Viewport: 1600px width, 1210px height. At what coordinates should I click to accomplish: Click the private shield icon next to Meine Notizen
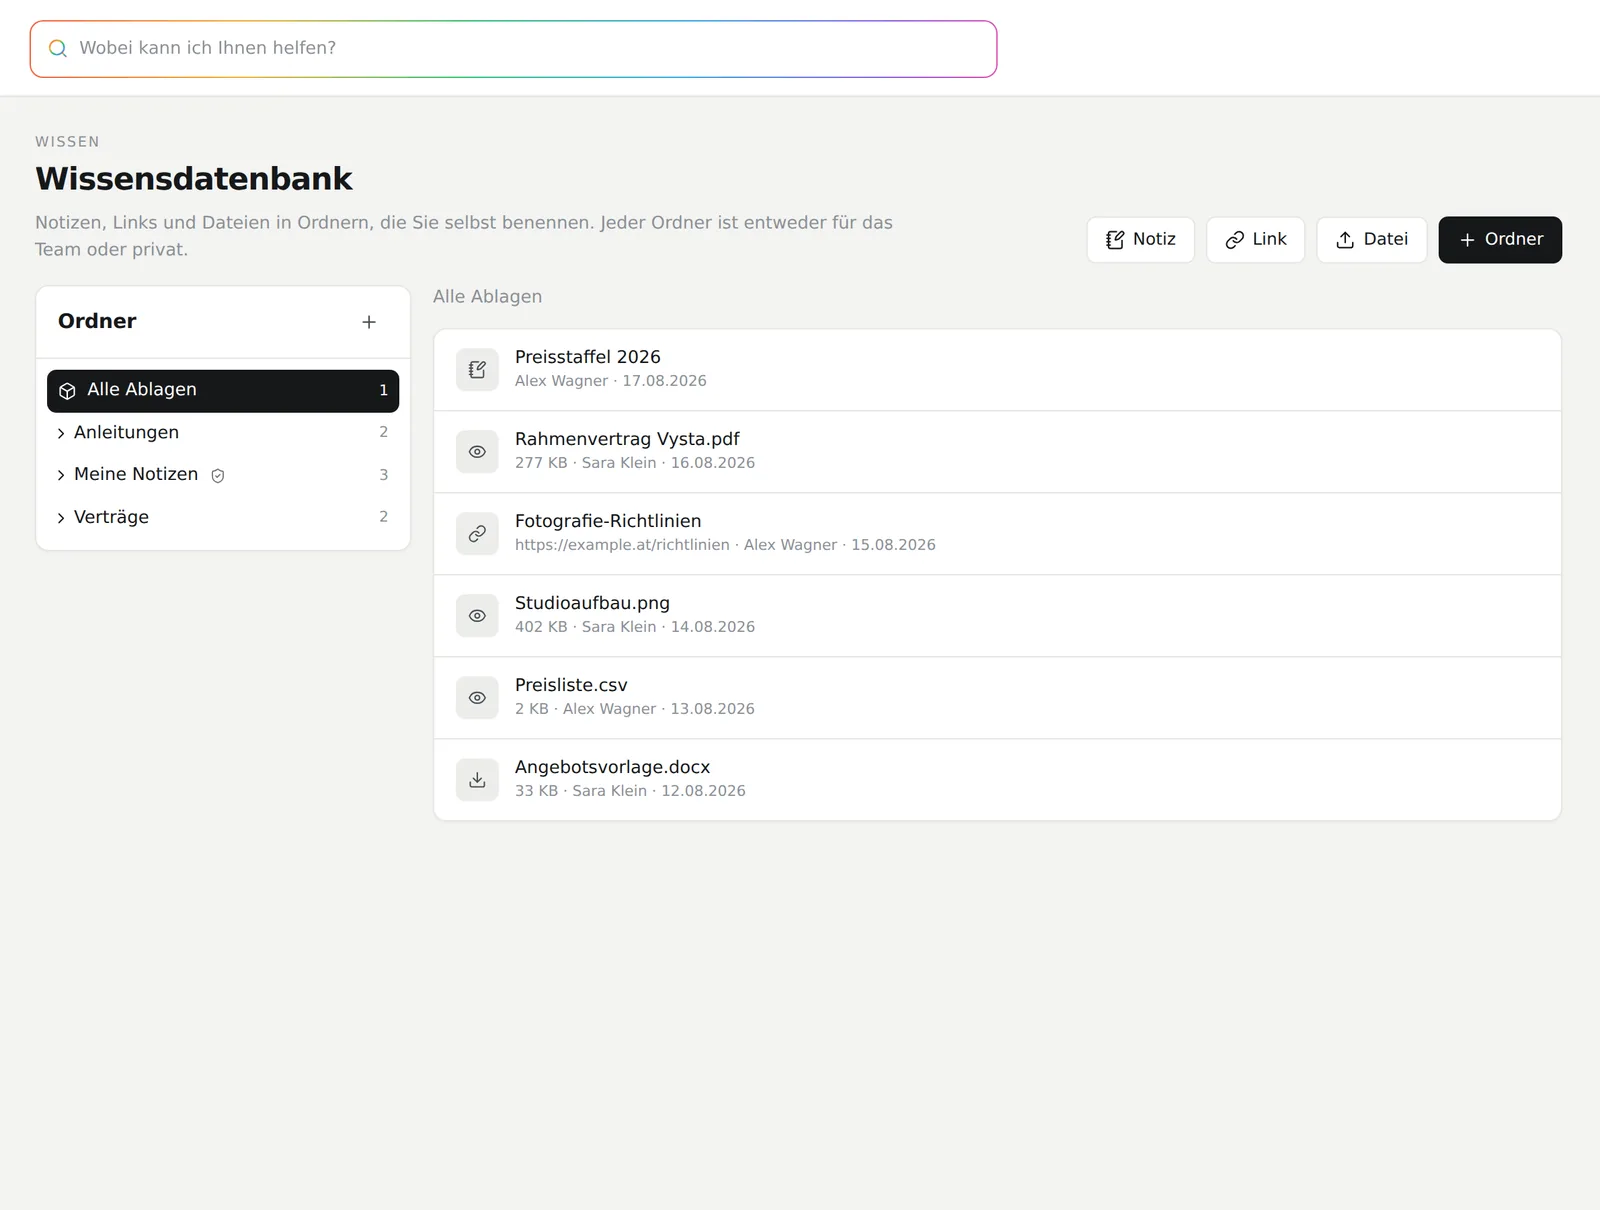pyautogui.click(x=218, y=476)
